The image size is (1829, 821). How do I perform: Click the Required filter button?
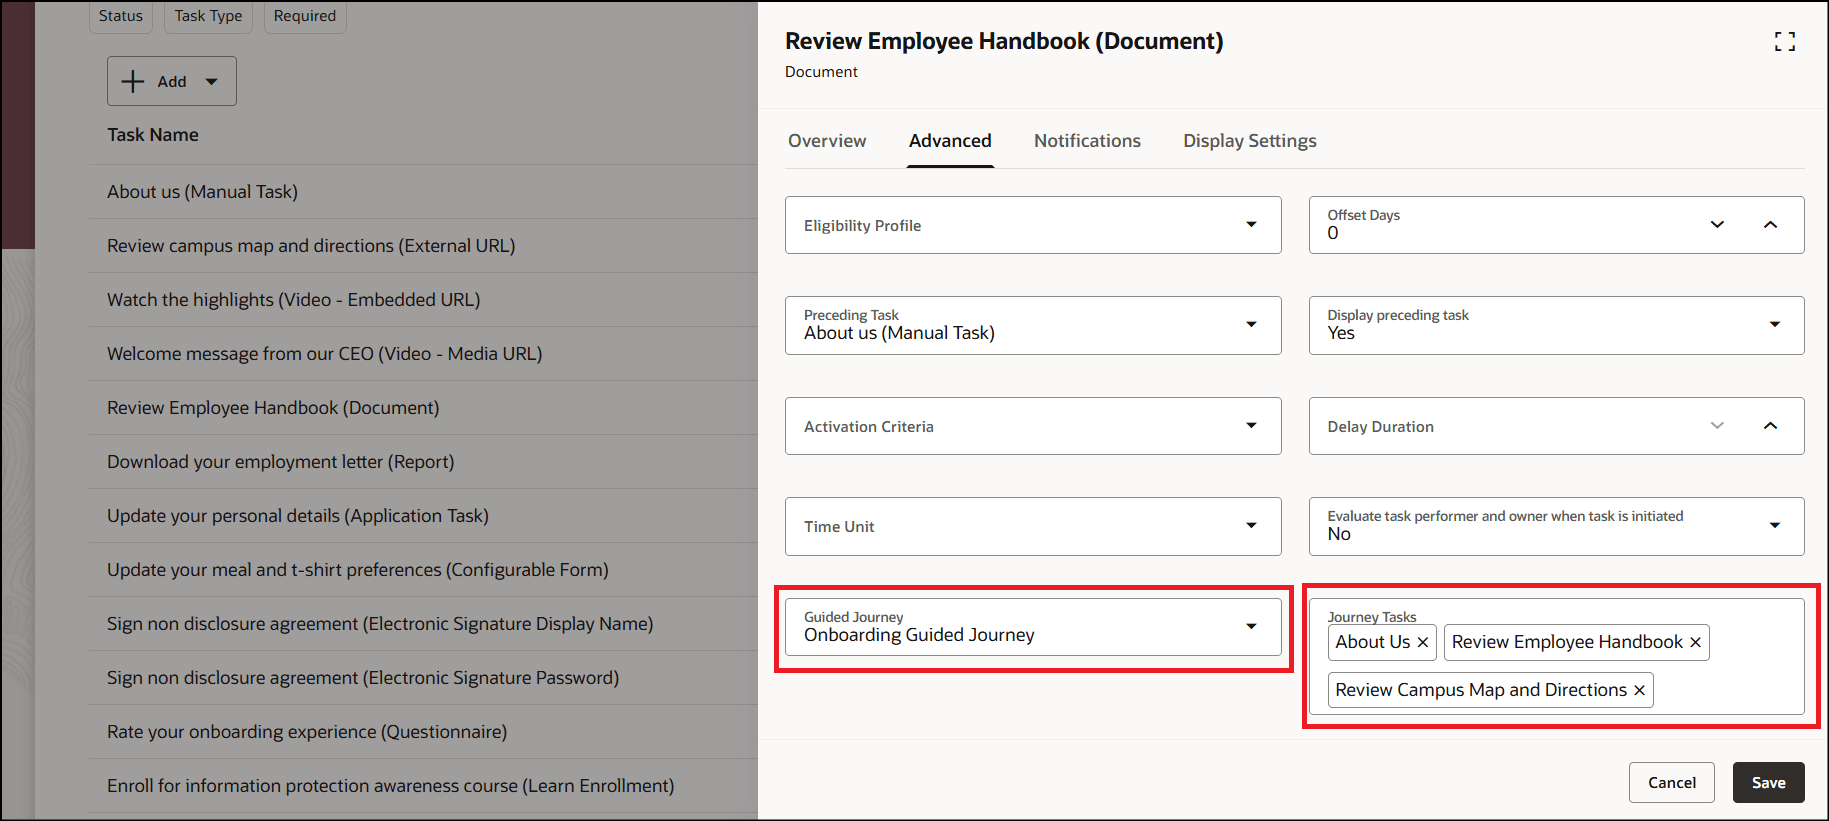point(305,16)
